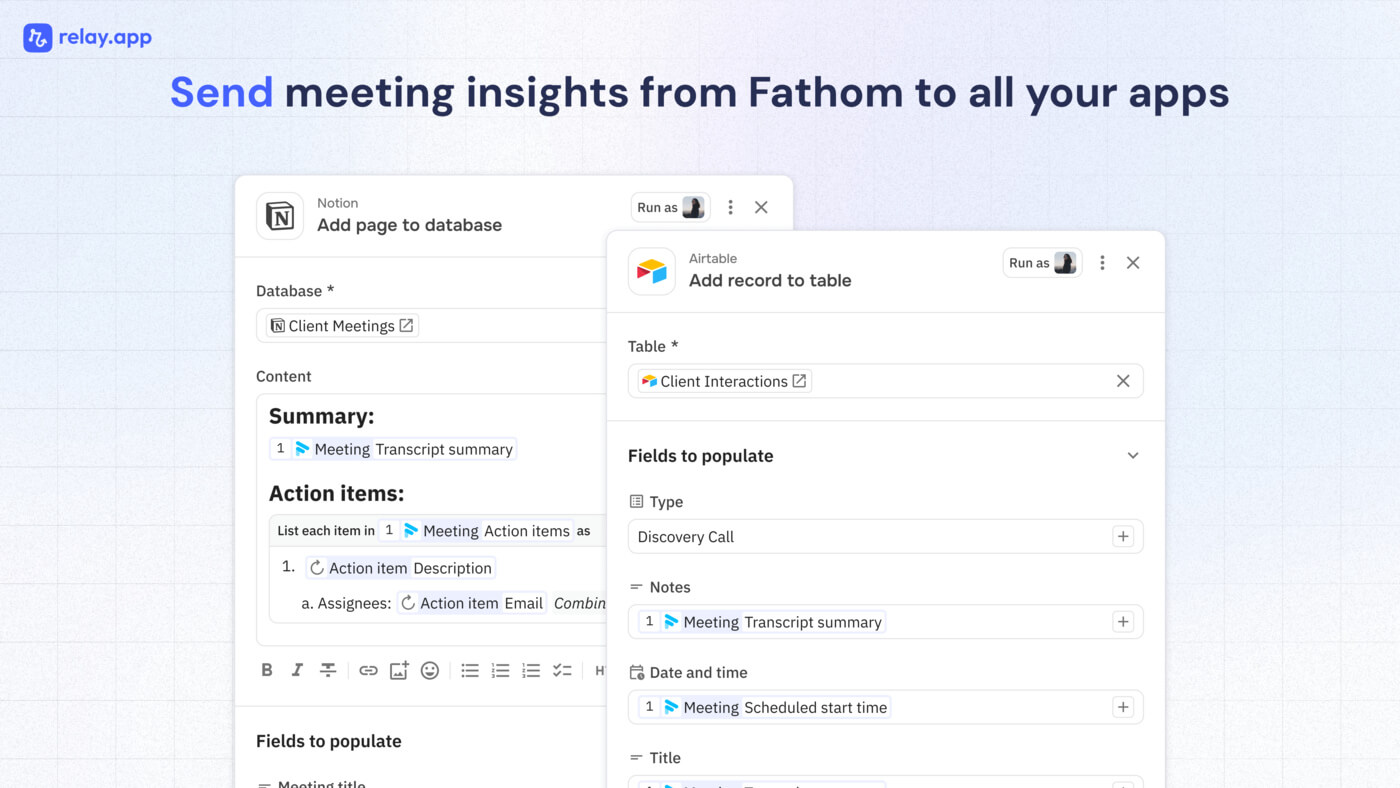The width and height of the screenshot is (1400, 788).
Task: Click plus button in Date and time field
Action: 1123,707
